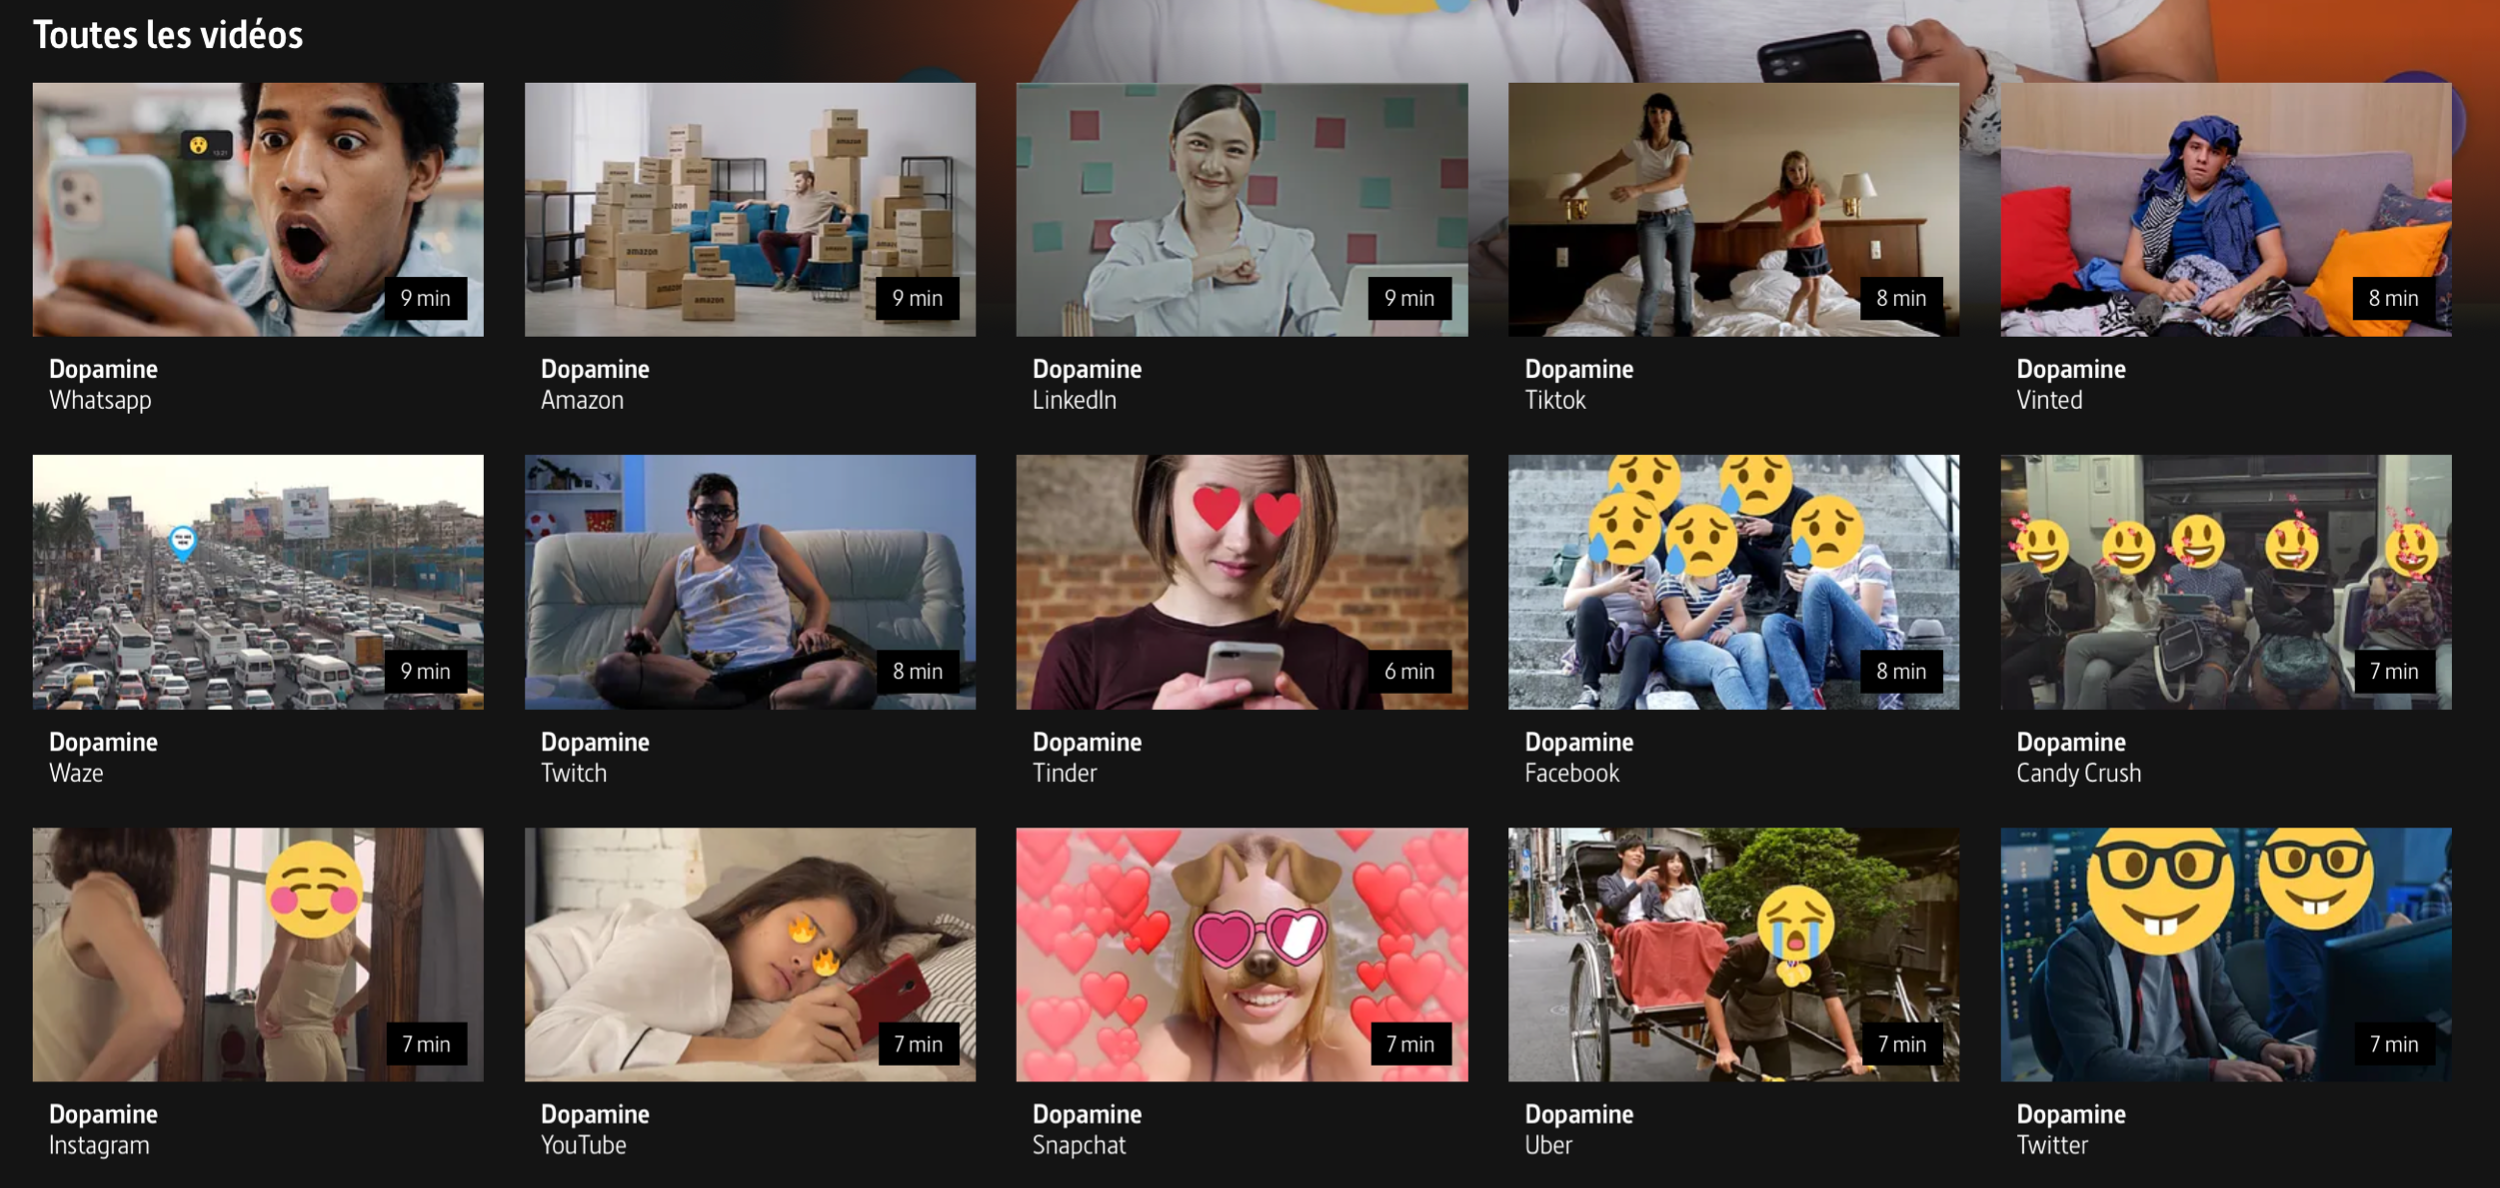This screenshot has width=2500, height=1188.
Task: Click the 7 min badge on YouTube video
Action: pyautogui.click(x=918, y=1044)
